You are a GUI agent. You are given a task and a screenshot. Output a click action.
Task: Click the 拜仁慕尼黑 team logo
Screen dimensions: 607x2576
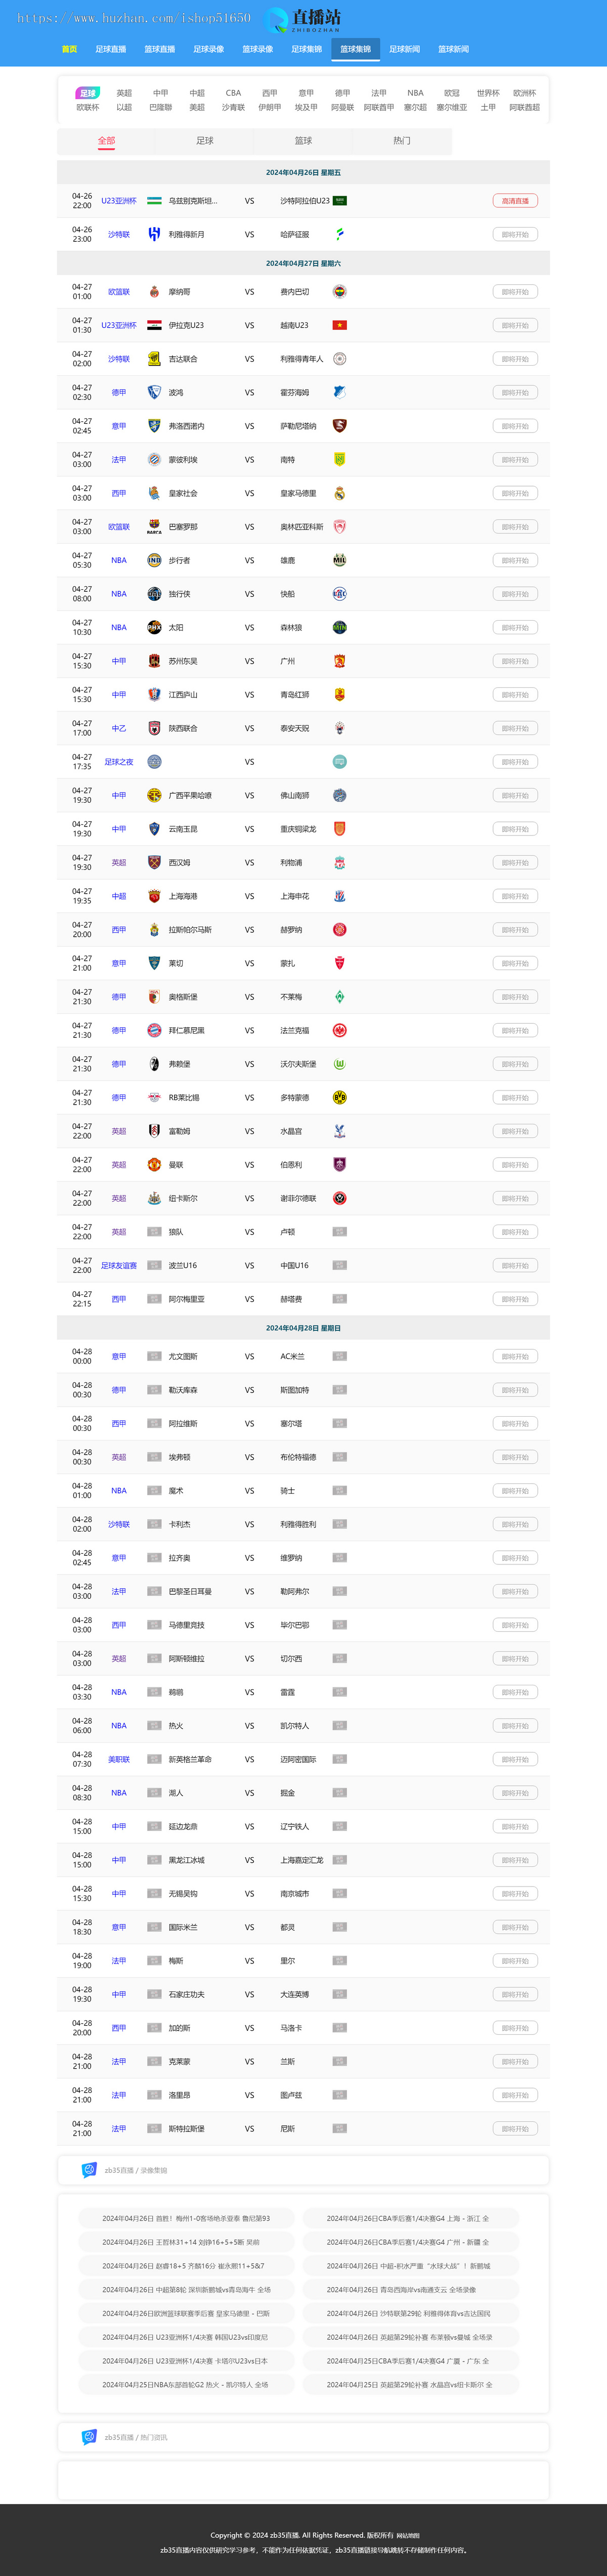click(x=154, y=1030)
